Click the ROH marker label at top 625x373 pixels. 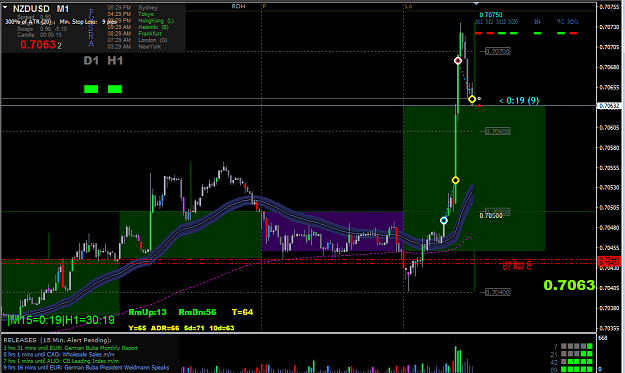click(238, 6)
